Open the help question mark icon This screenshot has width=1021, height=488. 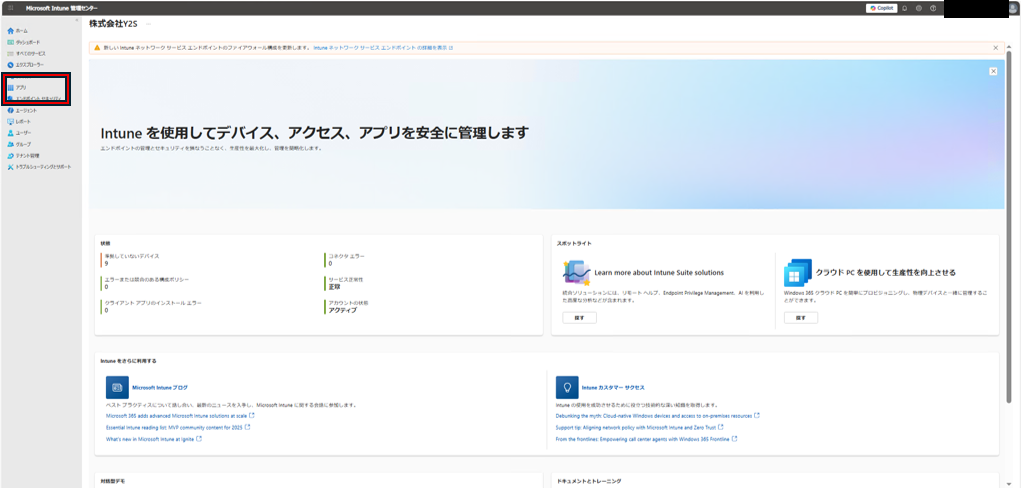point(932,8)
